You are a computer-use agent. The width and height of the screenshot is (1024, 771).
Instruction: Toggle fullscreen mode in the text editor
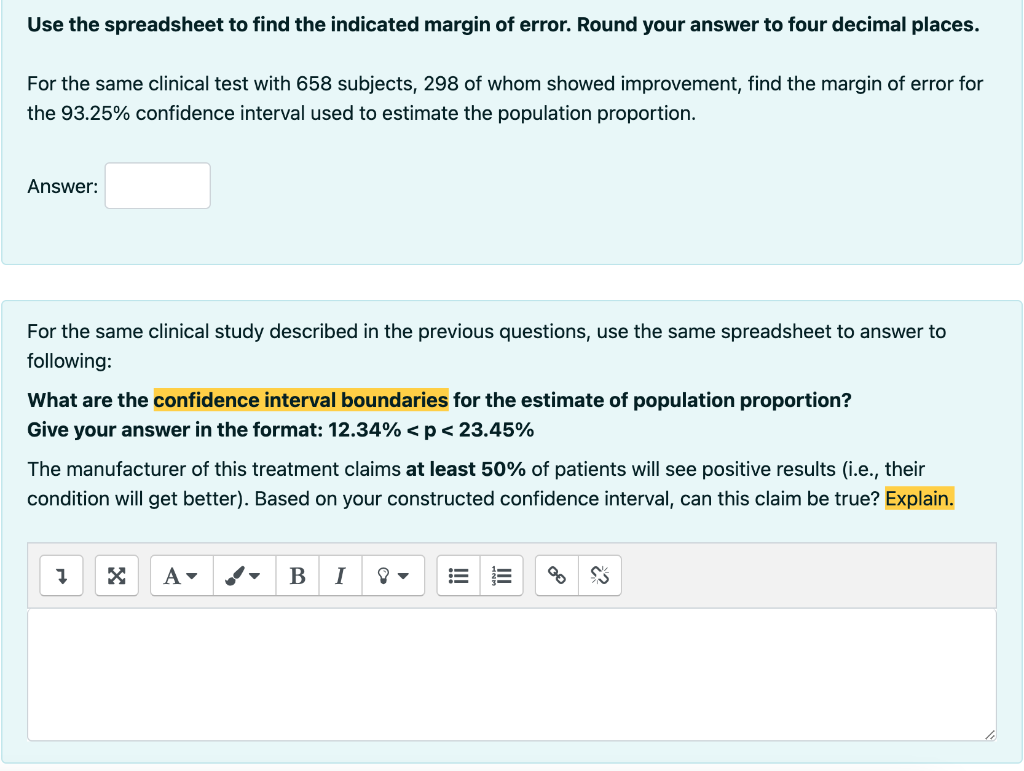[116, 575]
